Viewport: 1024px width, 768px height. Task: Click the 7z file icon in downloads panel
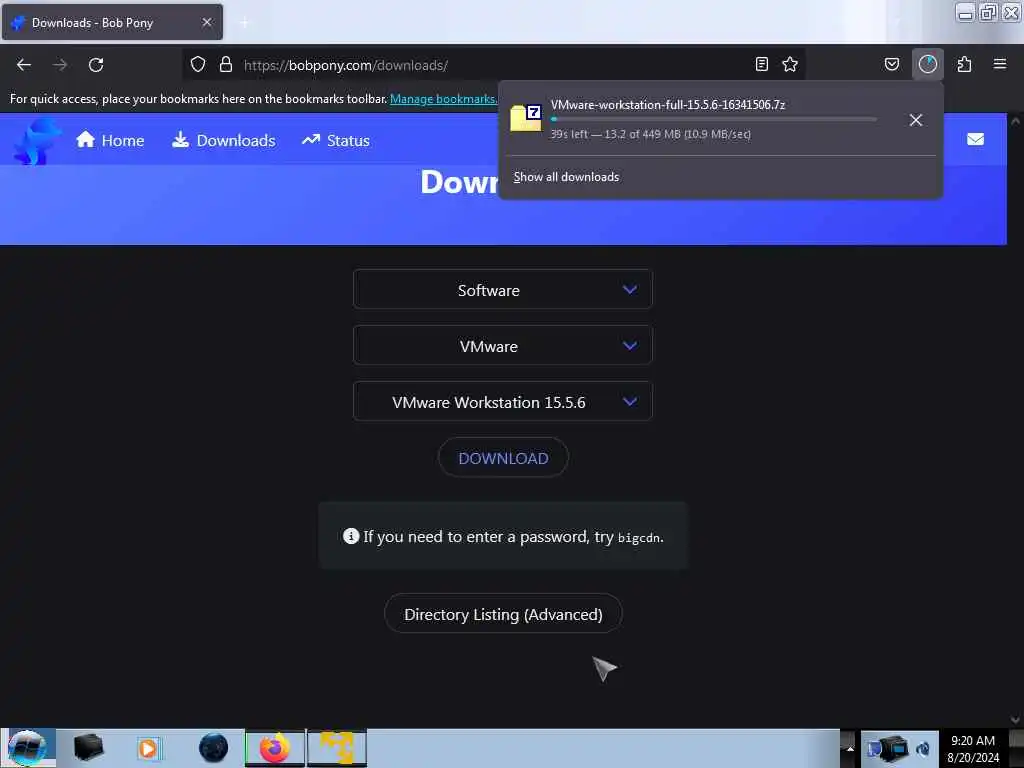526,118
